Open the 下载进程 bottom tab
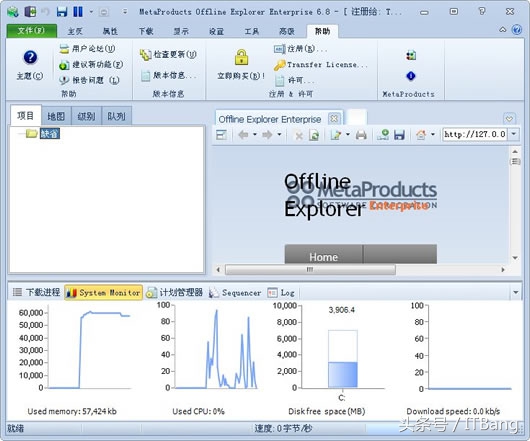This screenshot has width=530, height=441. tap(37, 292)
